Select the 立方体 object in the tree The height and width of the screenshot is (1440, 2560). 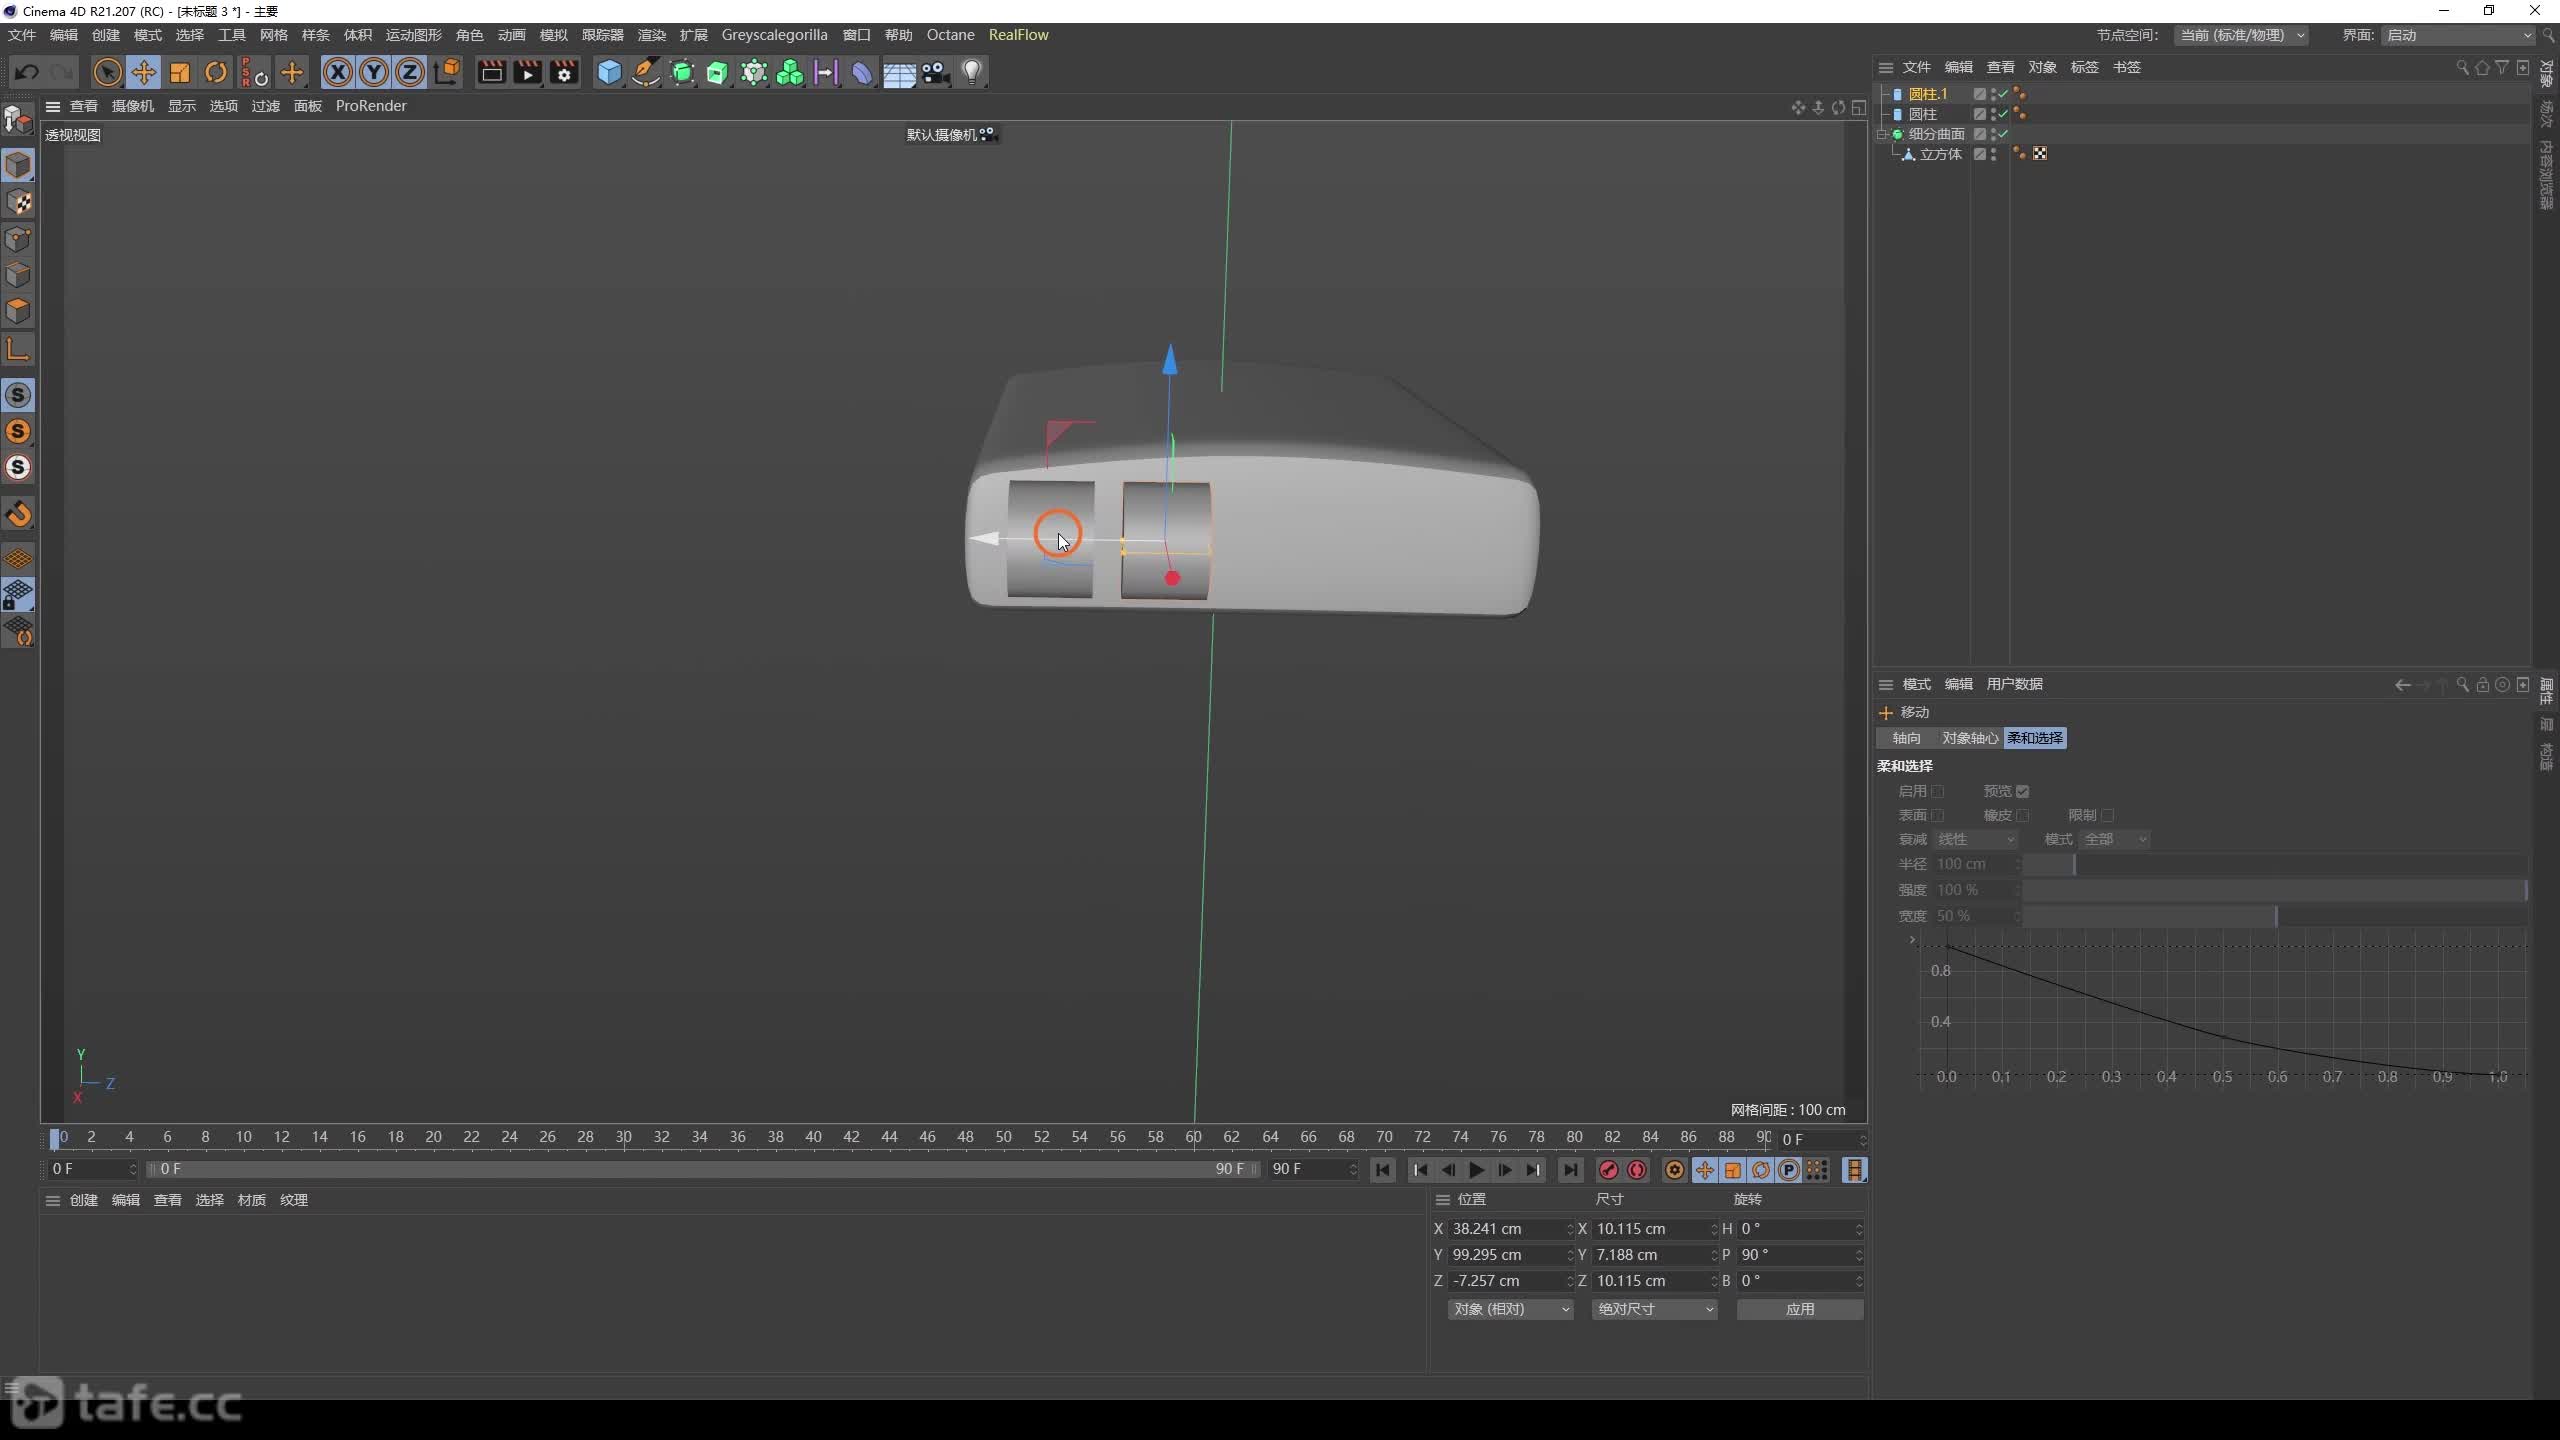pyautogui.click(x=1940, y=154)
